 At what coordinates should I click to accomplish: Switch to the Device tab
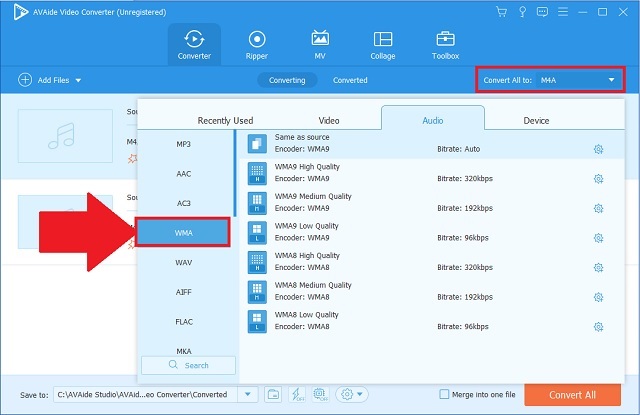tap(536, 120)
